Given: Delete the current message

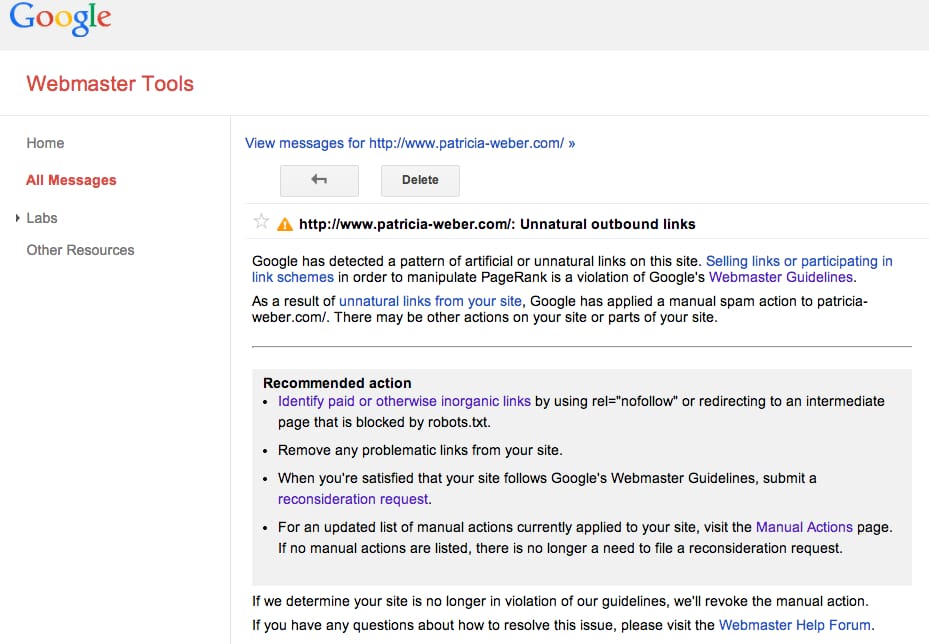Looking at the screenshot, I should (420, 180).
